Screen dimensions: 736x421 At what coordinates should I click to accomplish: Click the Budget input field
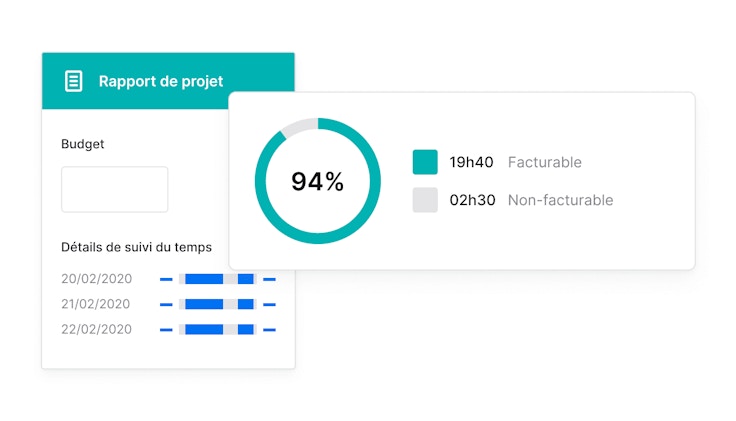(x=114, y=189)
